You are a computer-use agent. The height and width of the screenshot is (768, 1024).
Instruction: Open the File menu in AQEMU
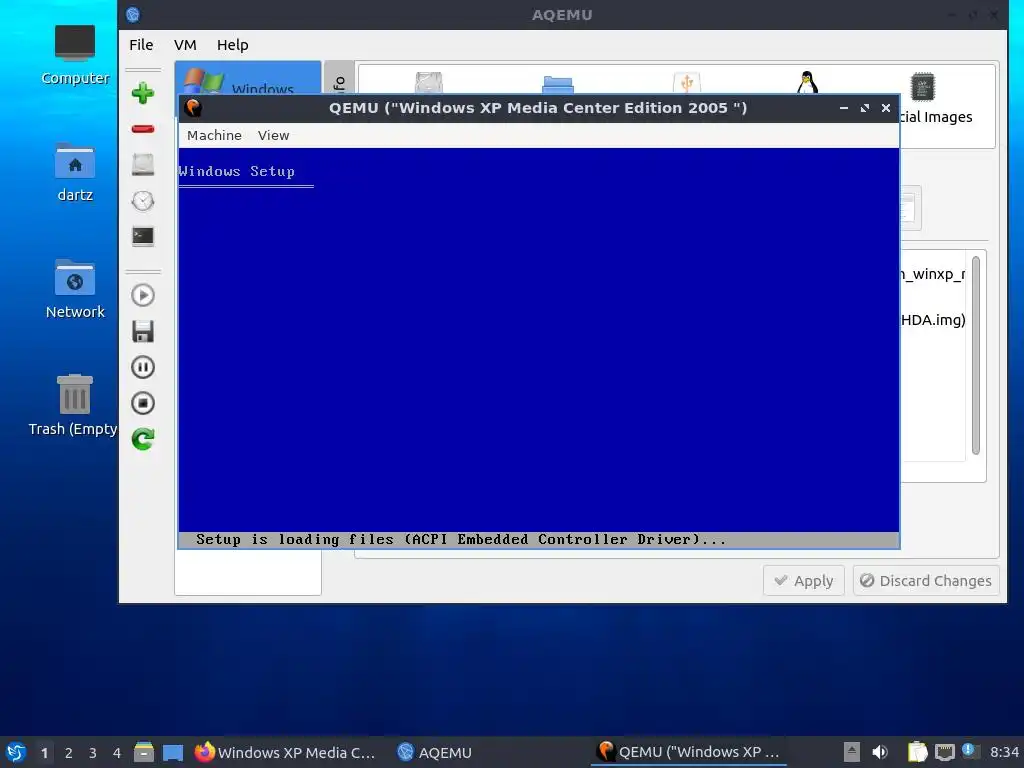(x=141, y=45)
